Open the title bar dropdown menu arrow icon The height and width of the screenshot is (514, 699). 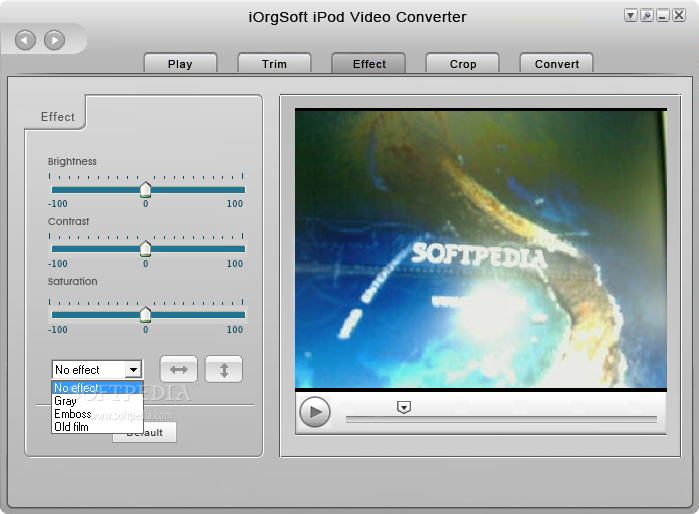630,16
